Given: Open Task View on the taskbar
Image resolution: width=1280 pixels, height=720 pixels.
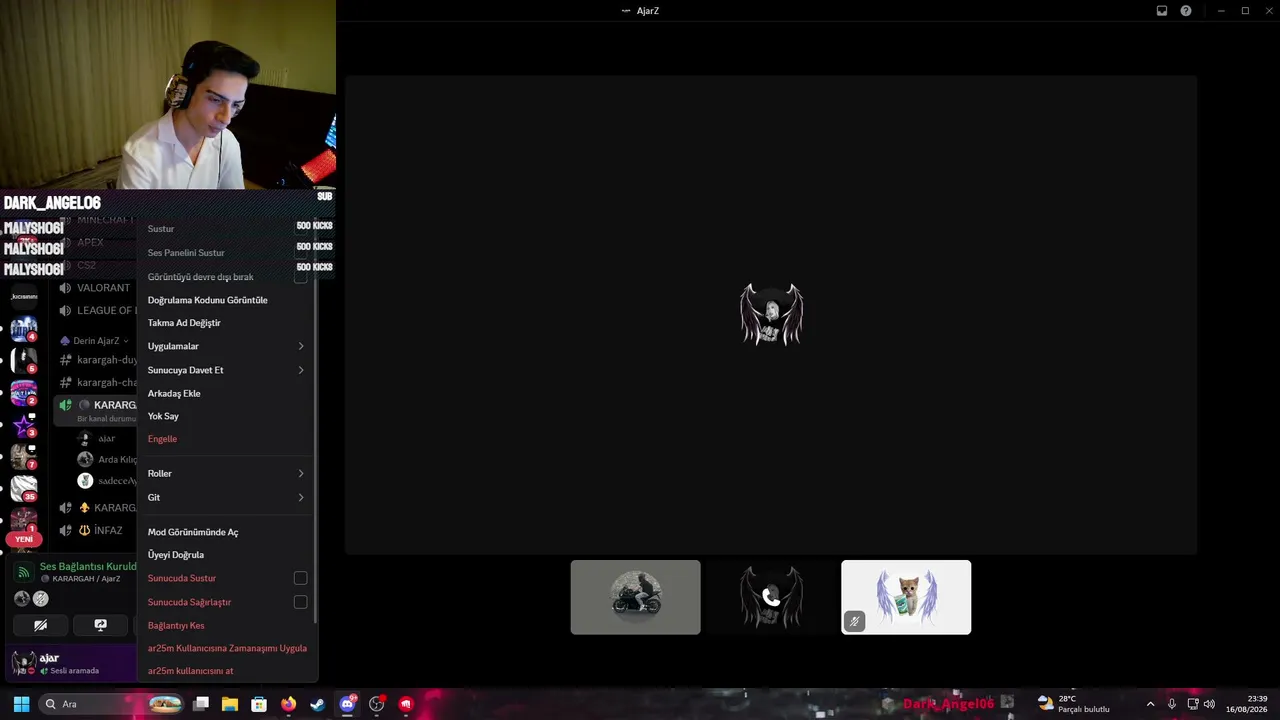Looking at the screenshot, I should pos(201,704).
